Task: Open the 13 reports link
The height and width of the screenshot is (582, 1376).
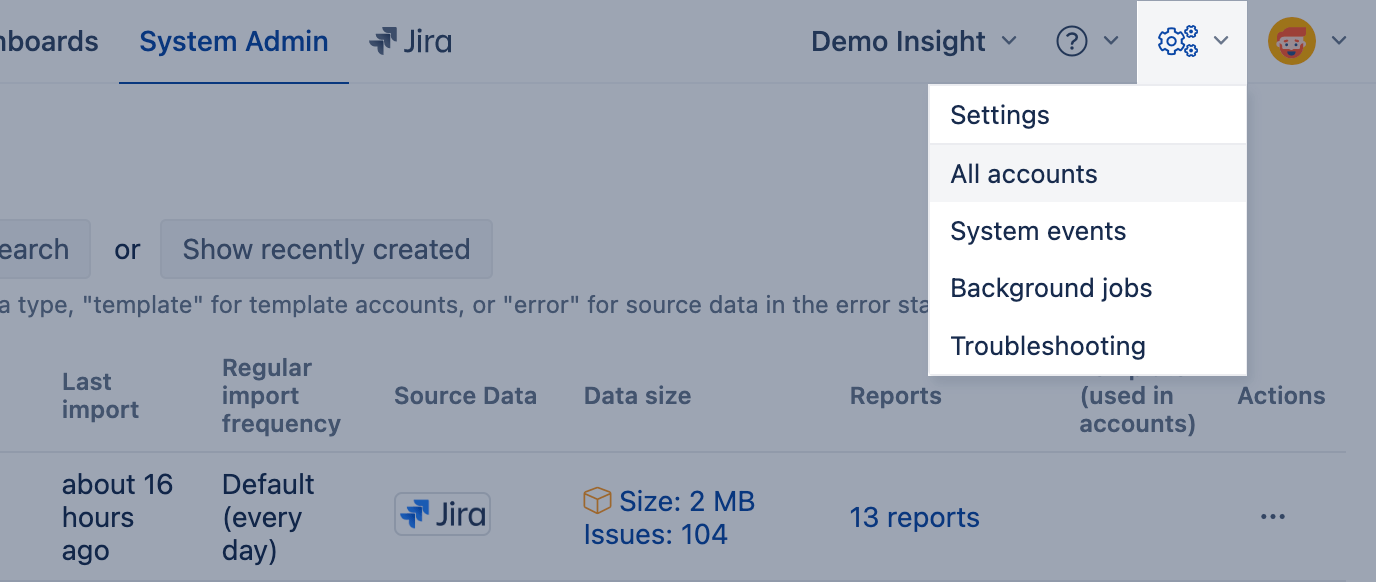Action: [914, 517]
